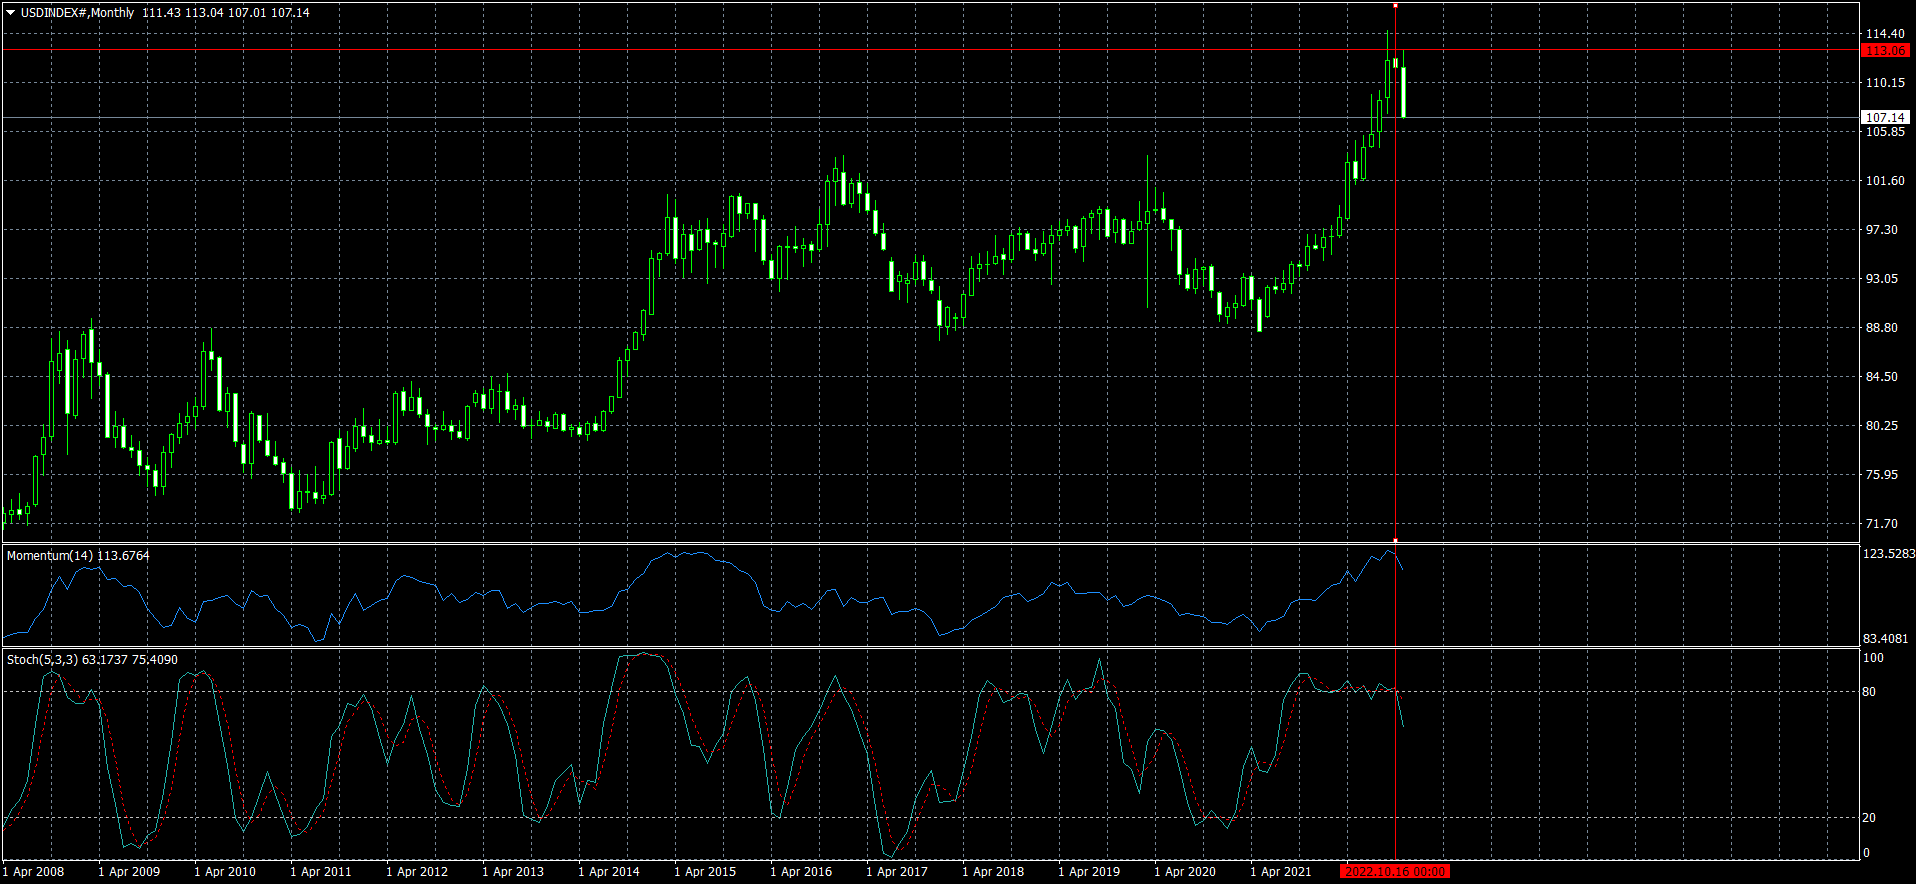Viewport: 1916px width, 884px height.
Task: Click the 84.50 price scale label
Action: (x=1881, y=377)
